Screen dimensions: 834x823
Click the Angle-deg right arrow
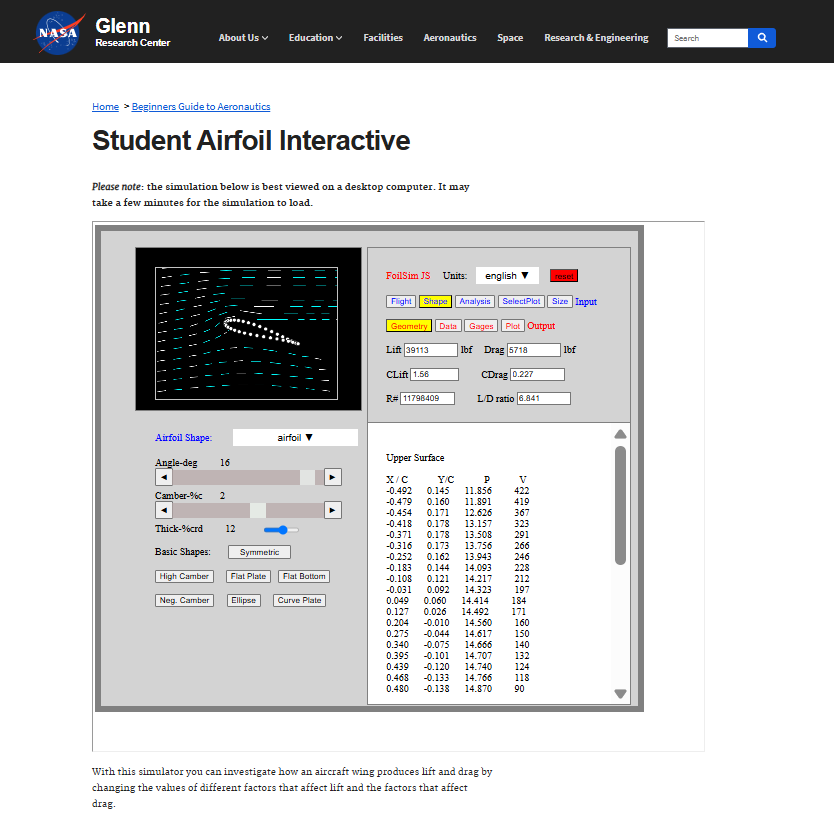(333, 477)
